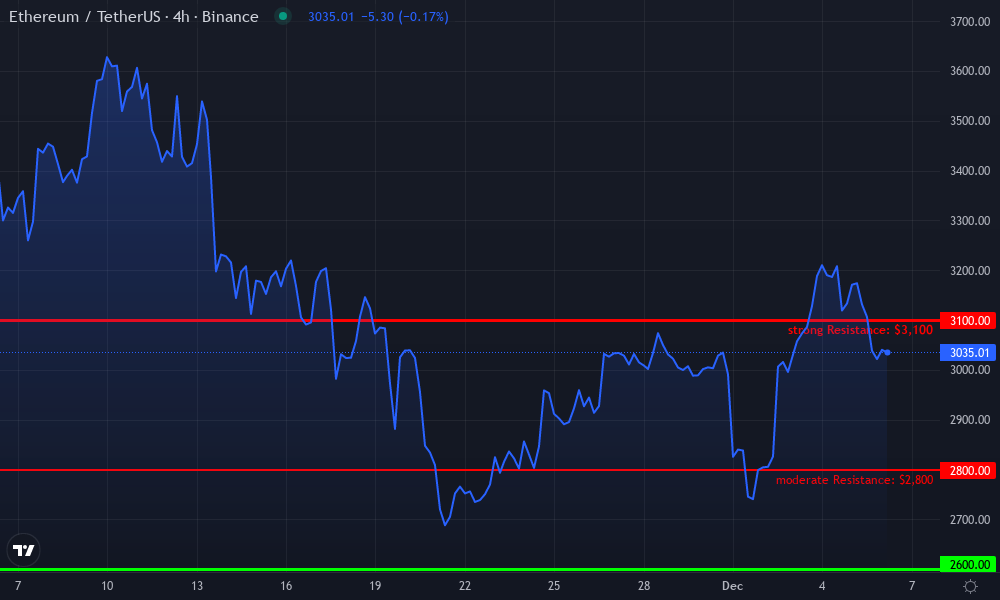Click the current price marker dot on chart
The image size is (1000, 600).
click(x=886, y=352)
